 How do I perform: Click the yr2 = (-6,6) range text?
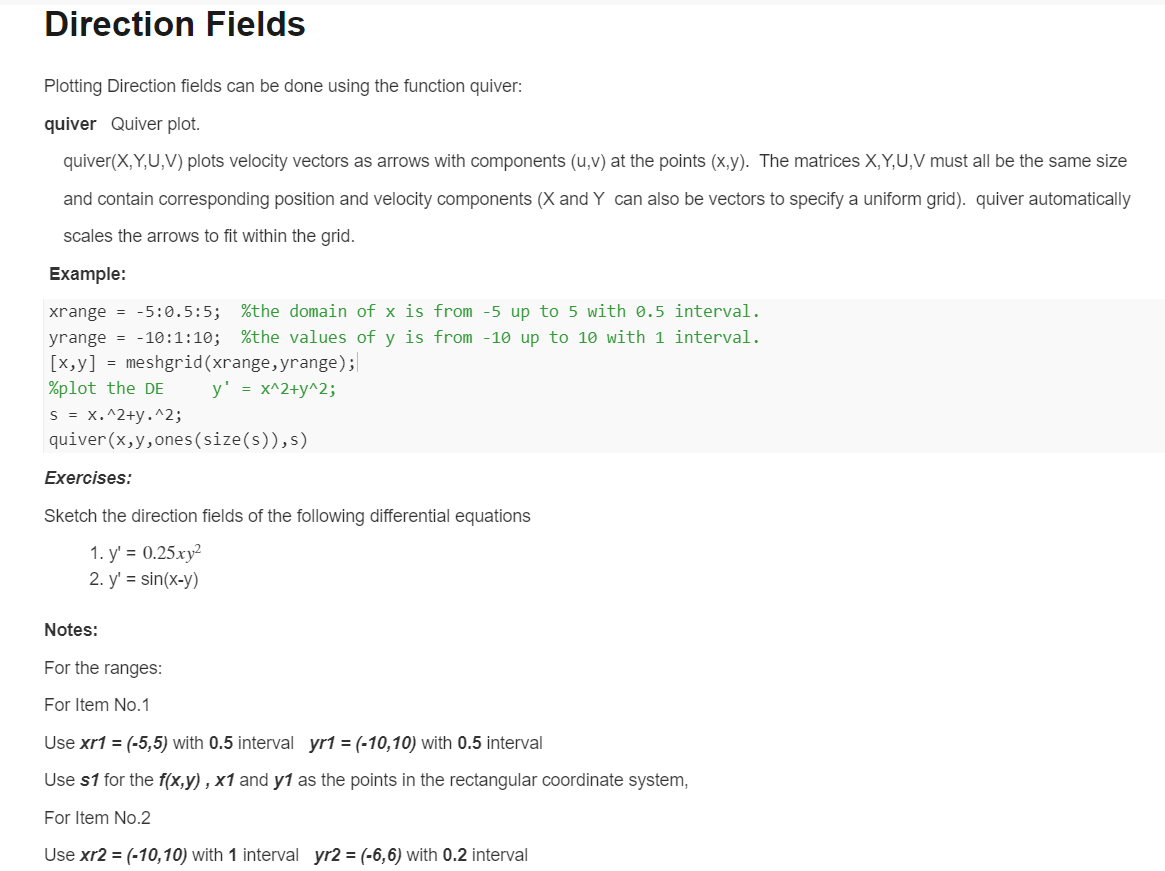[358, 855]
